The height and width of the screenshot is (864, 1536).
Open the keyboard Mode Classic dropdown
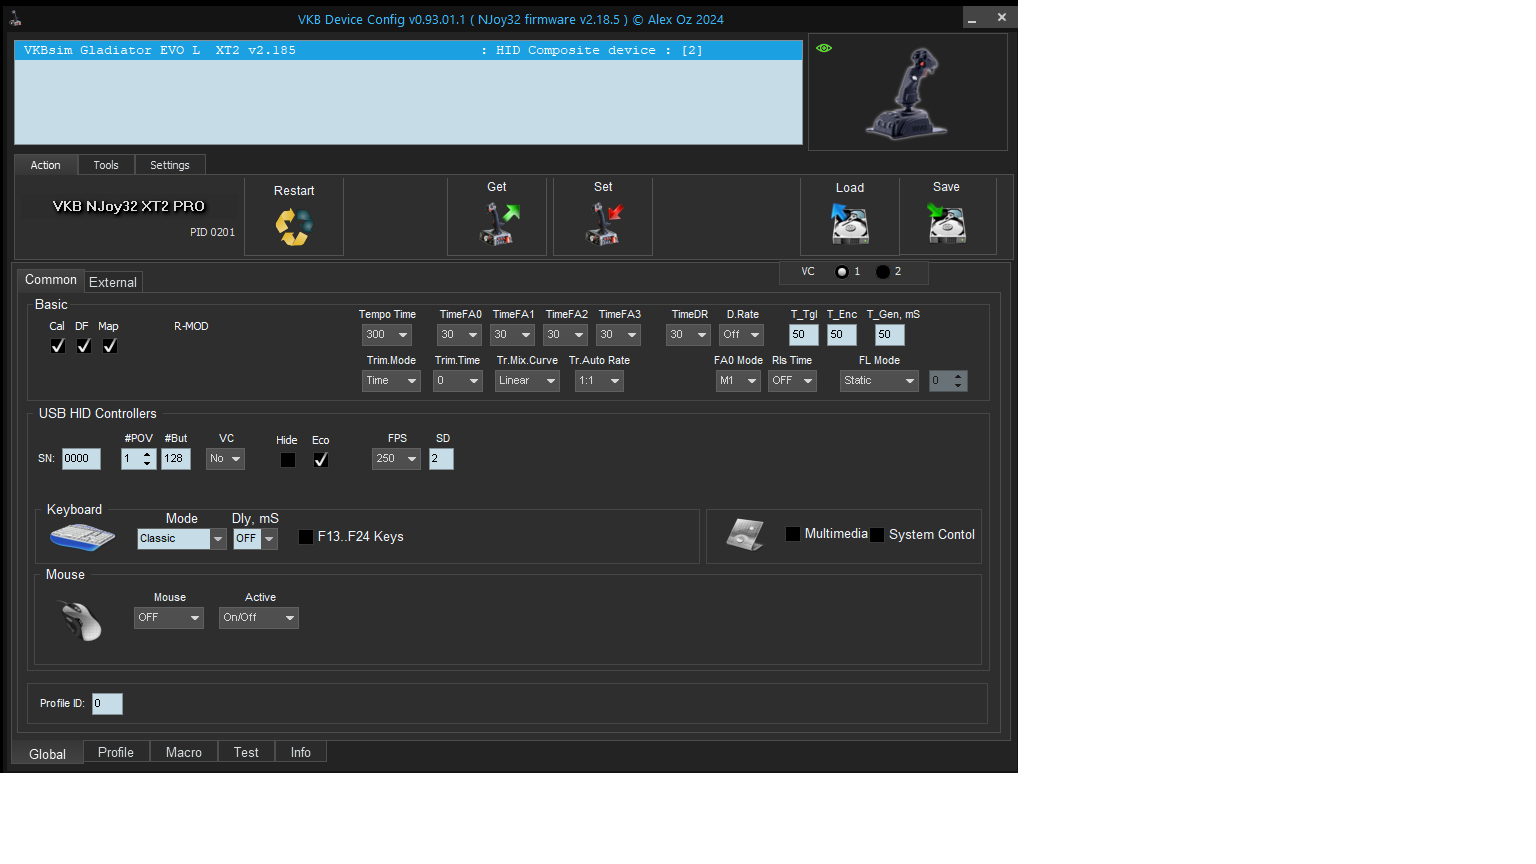181,539
